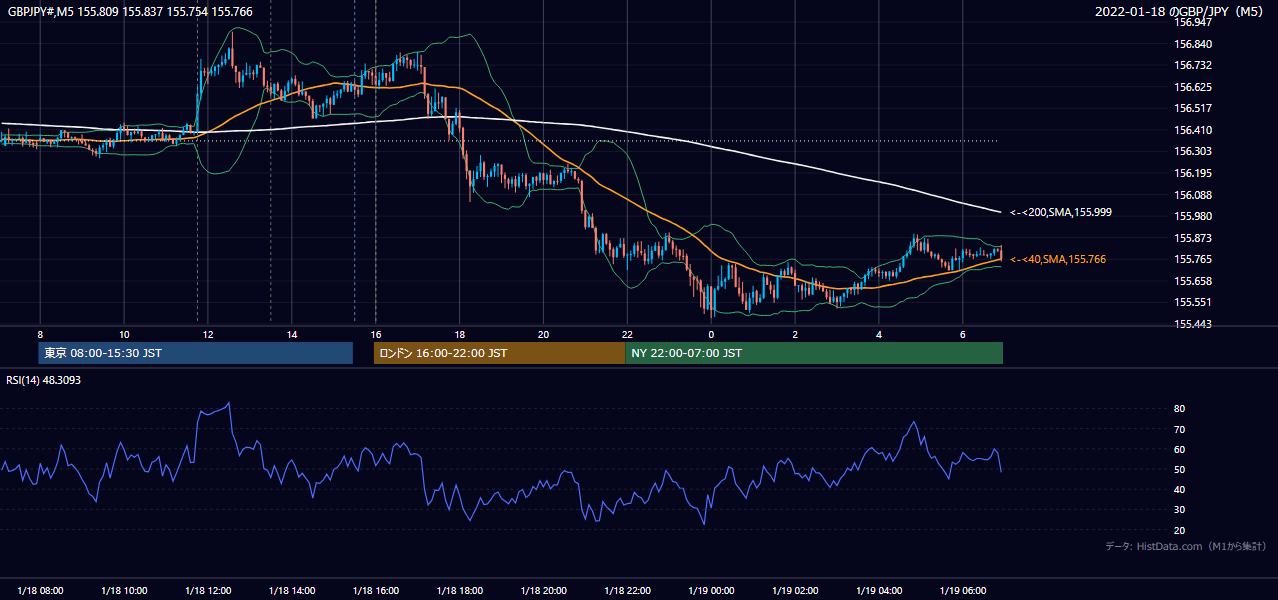Viewport: 1278px width, 600px height.
Task: Click bottom time label 1/19 06:00
Action: [963, 590]
